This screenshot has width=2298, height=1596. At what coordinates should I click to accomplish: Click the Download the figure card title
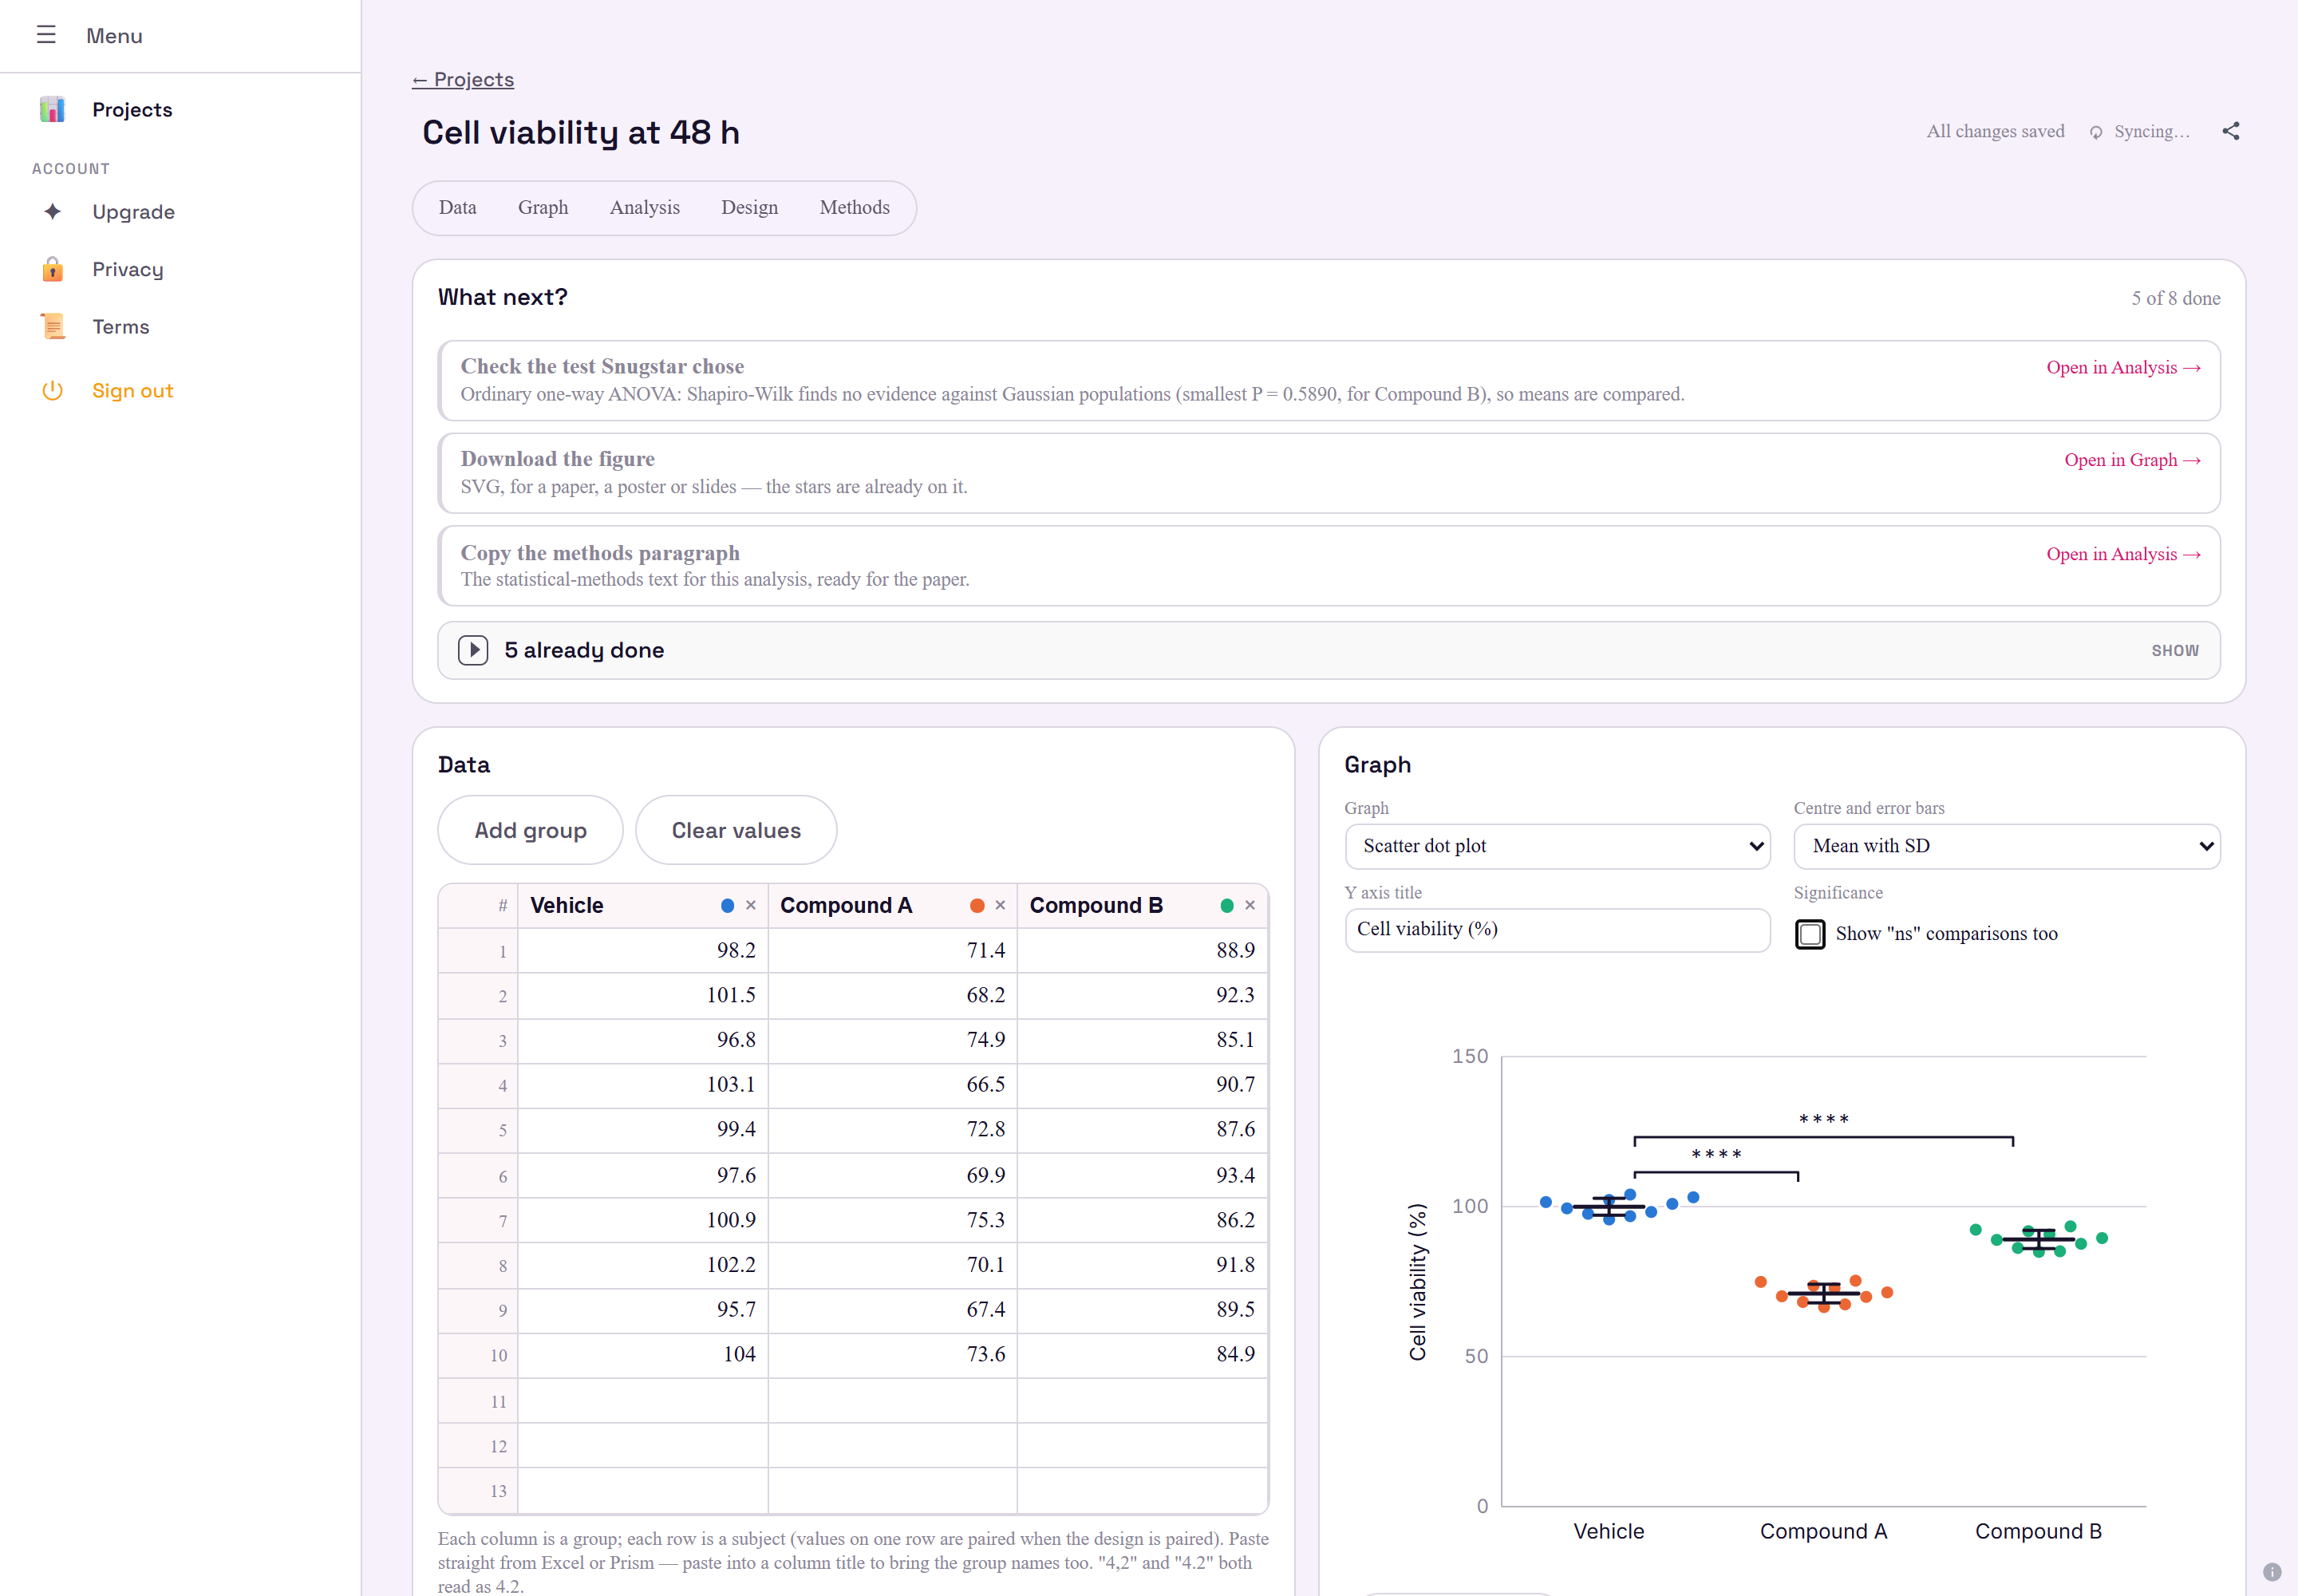(x=557, y=459)
